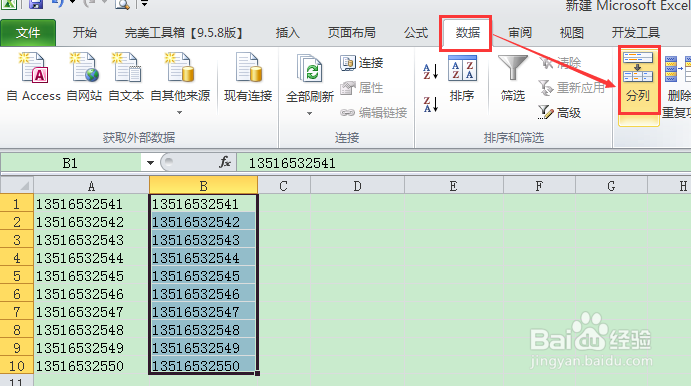Expand 自其他来源 dropdown arrow

pyautogui.click(x=179, y=113)
